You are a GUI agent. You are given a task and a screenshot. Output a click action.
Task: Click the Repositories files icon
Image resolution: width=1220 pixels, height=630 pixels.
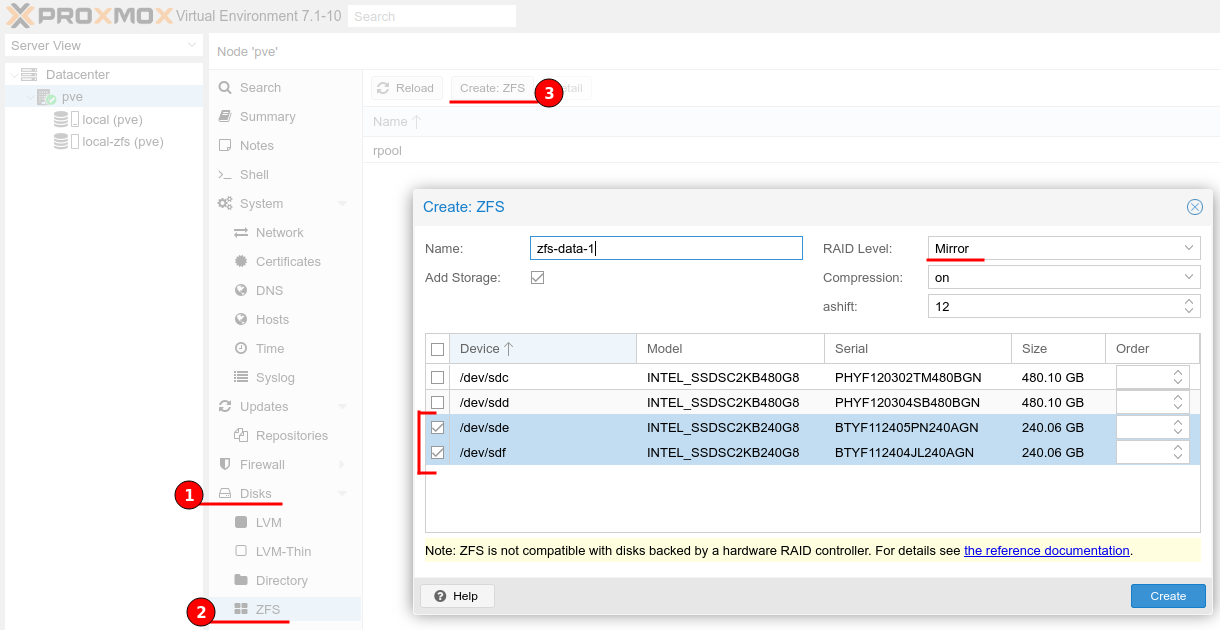pos(241,436)
